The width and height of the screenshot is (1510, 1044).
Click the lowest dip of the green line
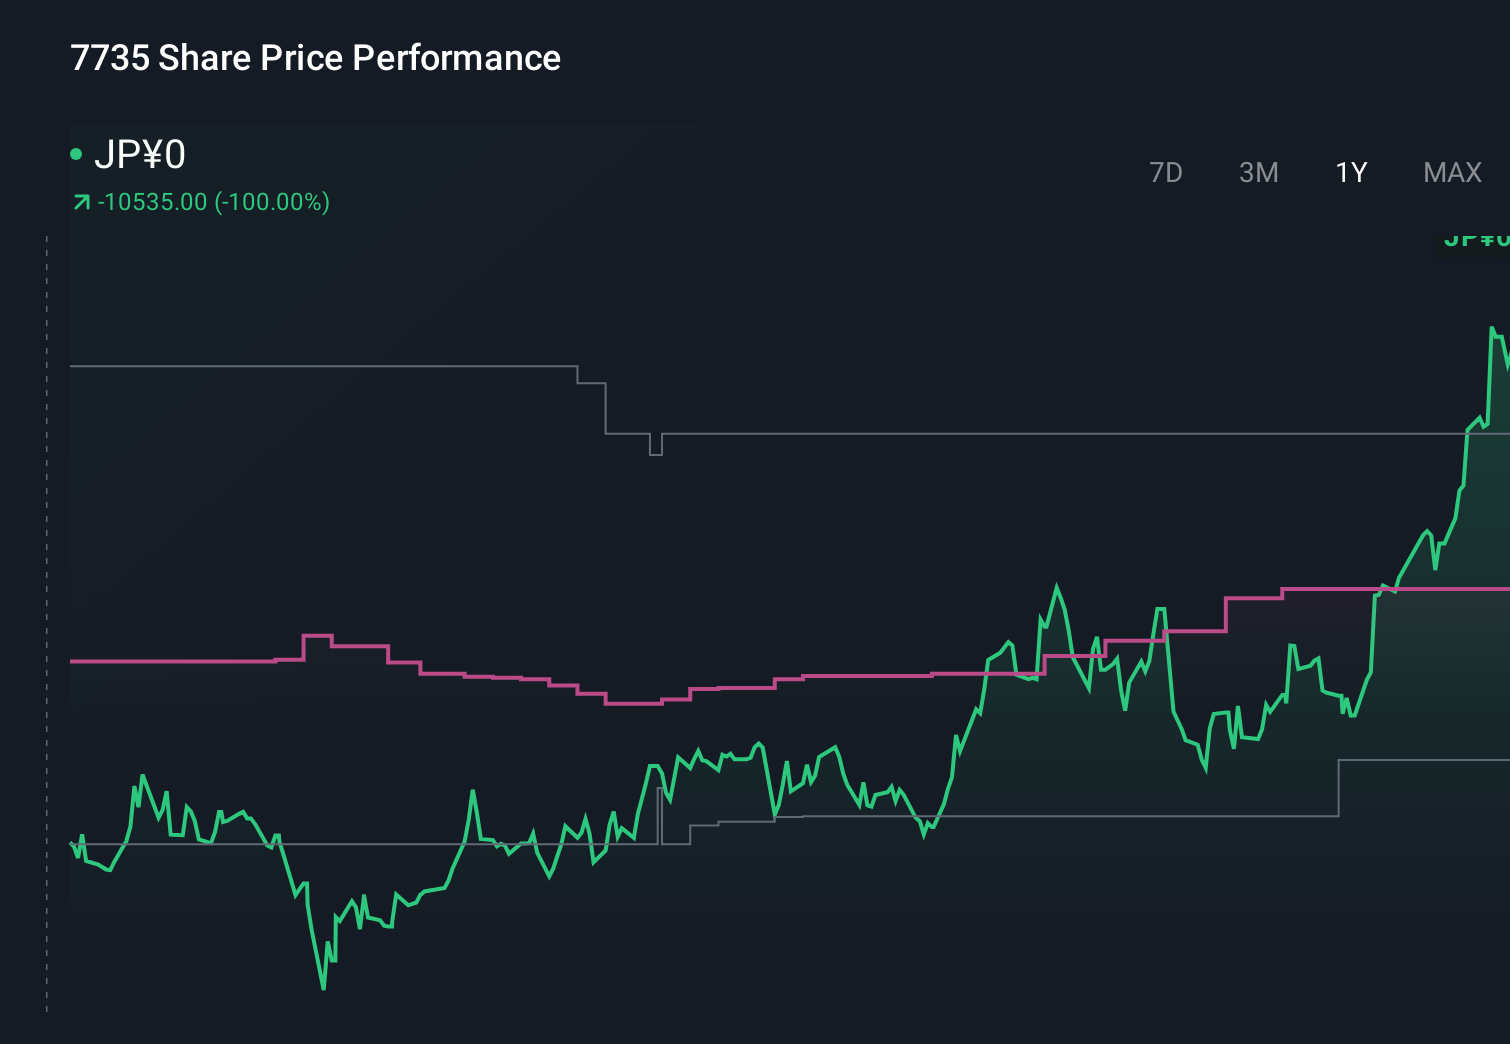click(x=322, y=988)
